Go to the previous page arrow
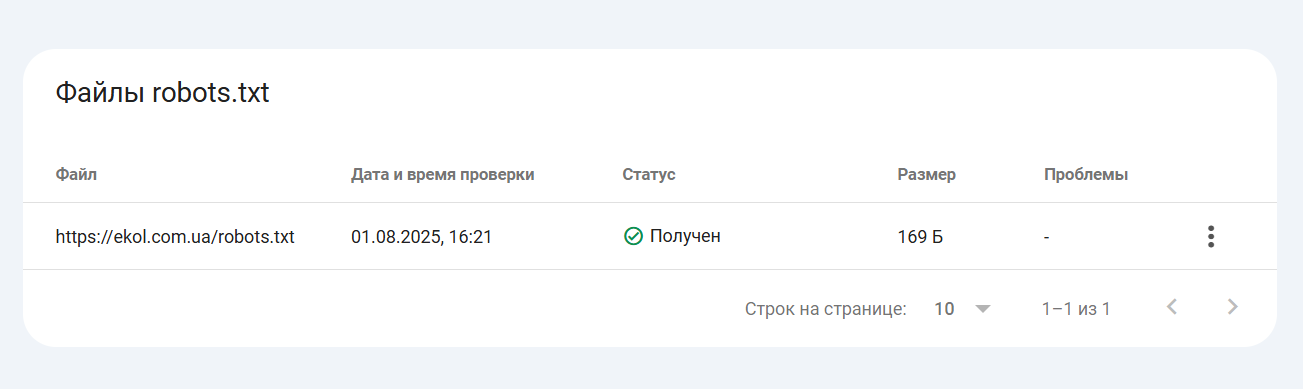This screenshot has height=389, width=1303. coord(1172,307)
